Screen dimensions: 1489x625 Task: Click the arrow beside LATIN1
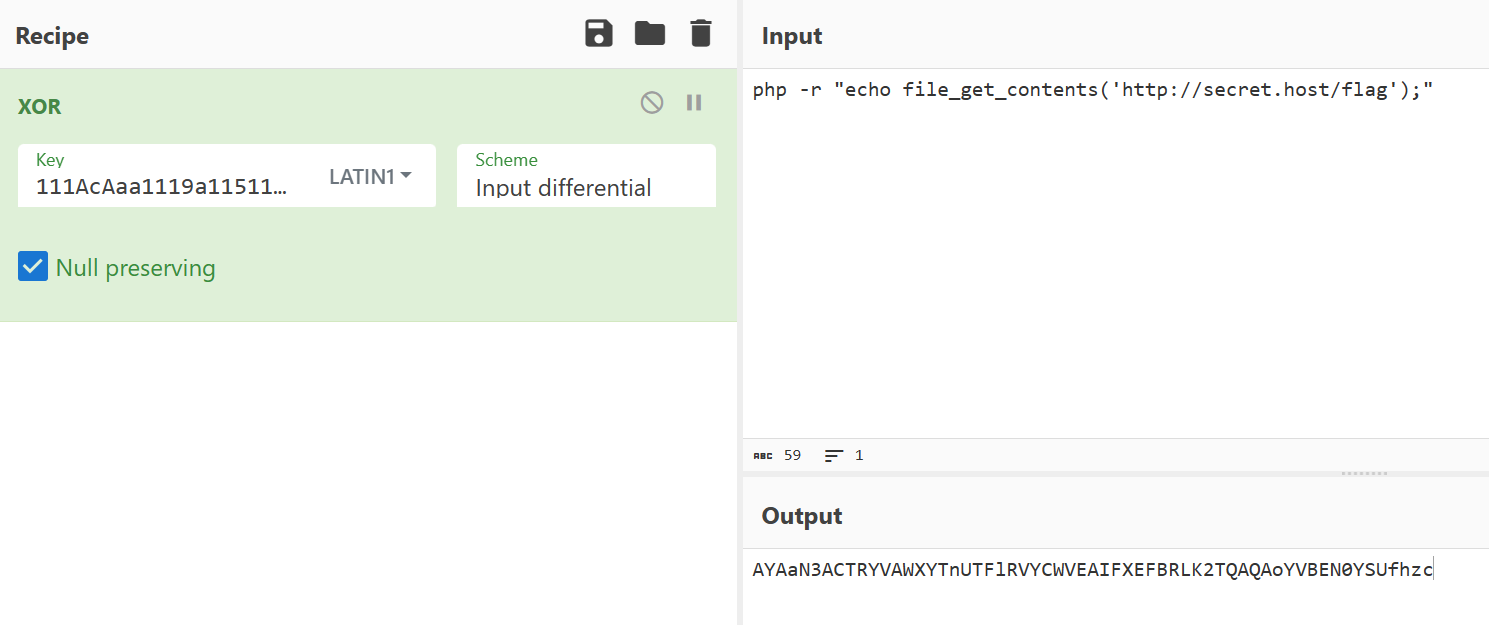(406, 176)
